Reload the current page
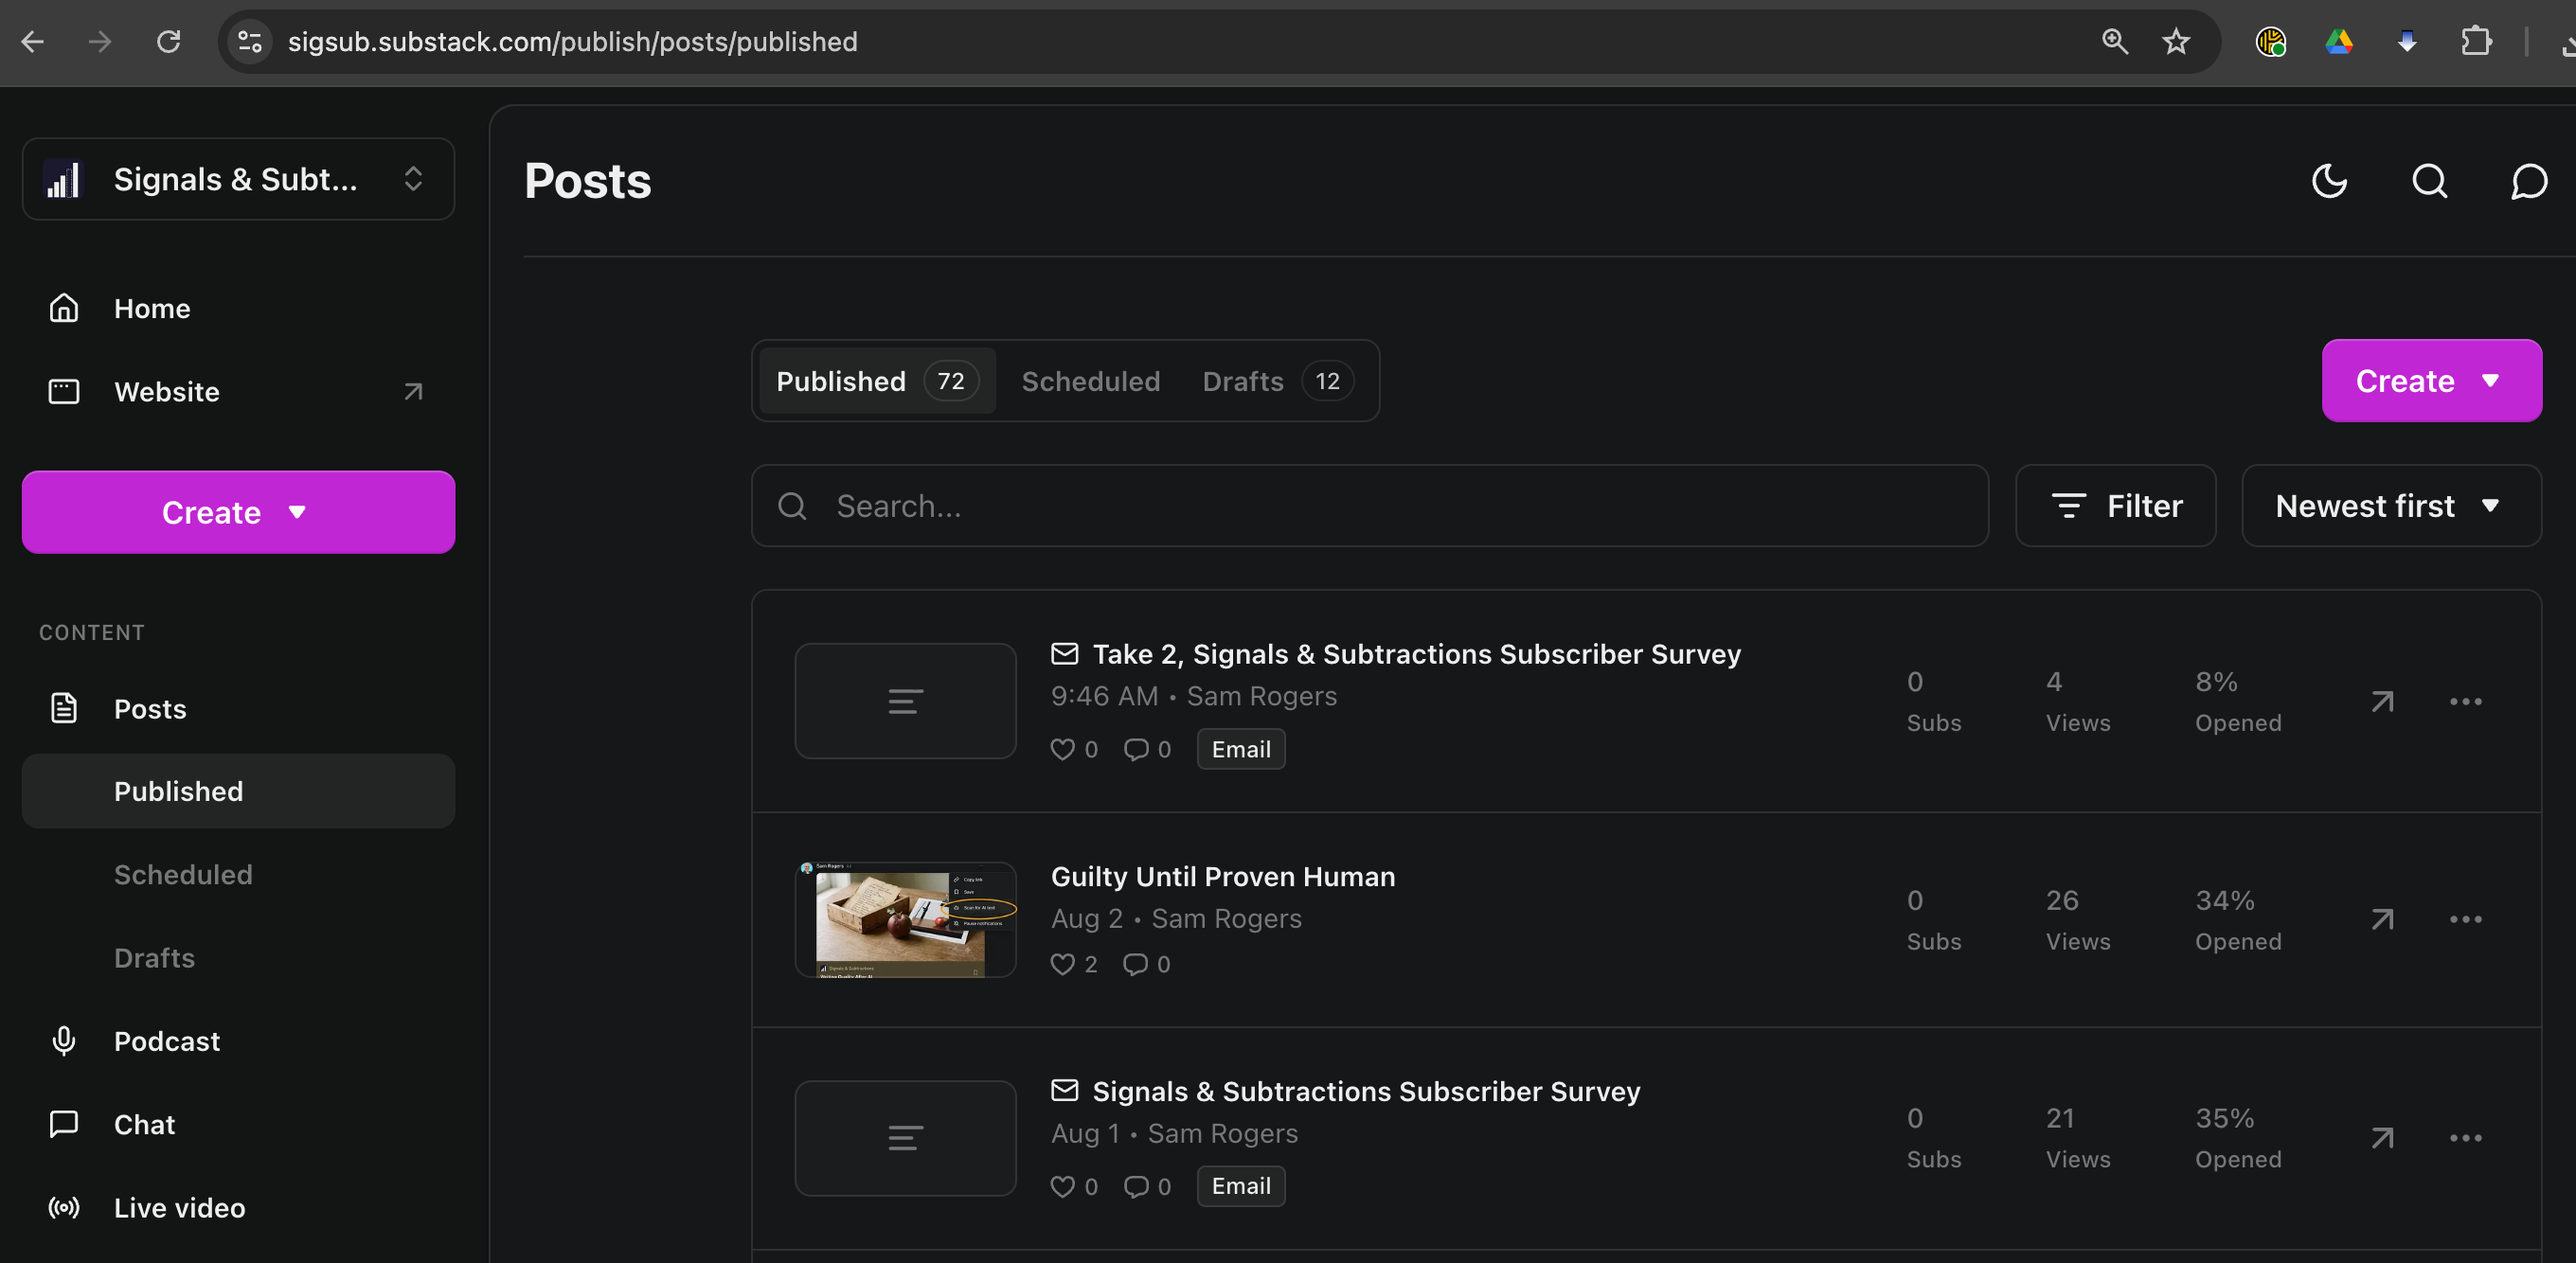 click(x=169, y=42)
